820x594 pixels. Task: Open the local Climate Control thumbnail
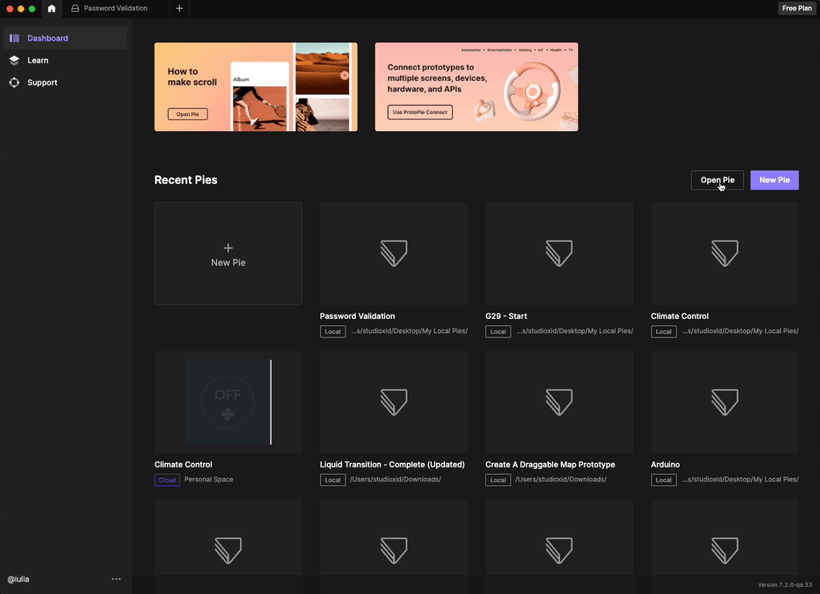coord(725,254)
